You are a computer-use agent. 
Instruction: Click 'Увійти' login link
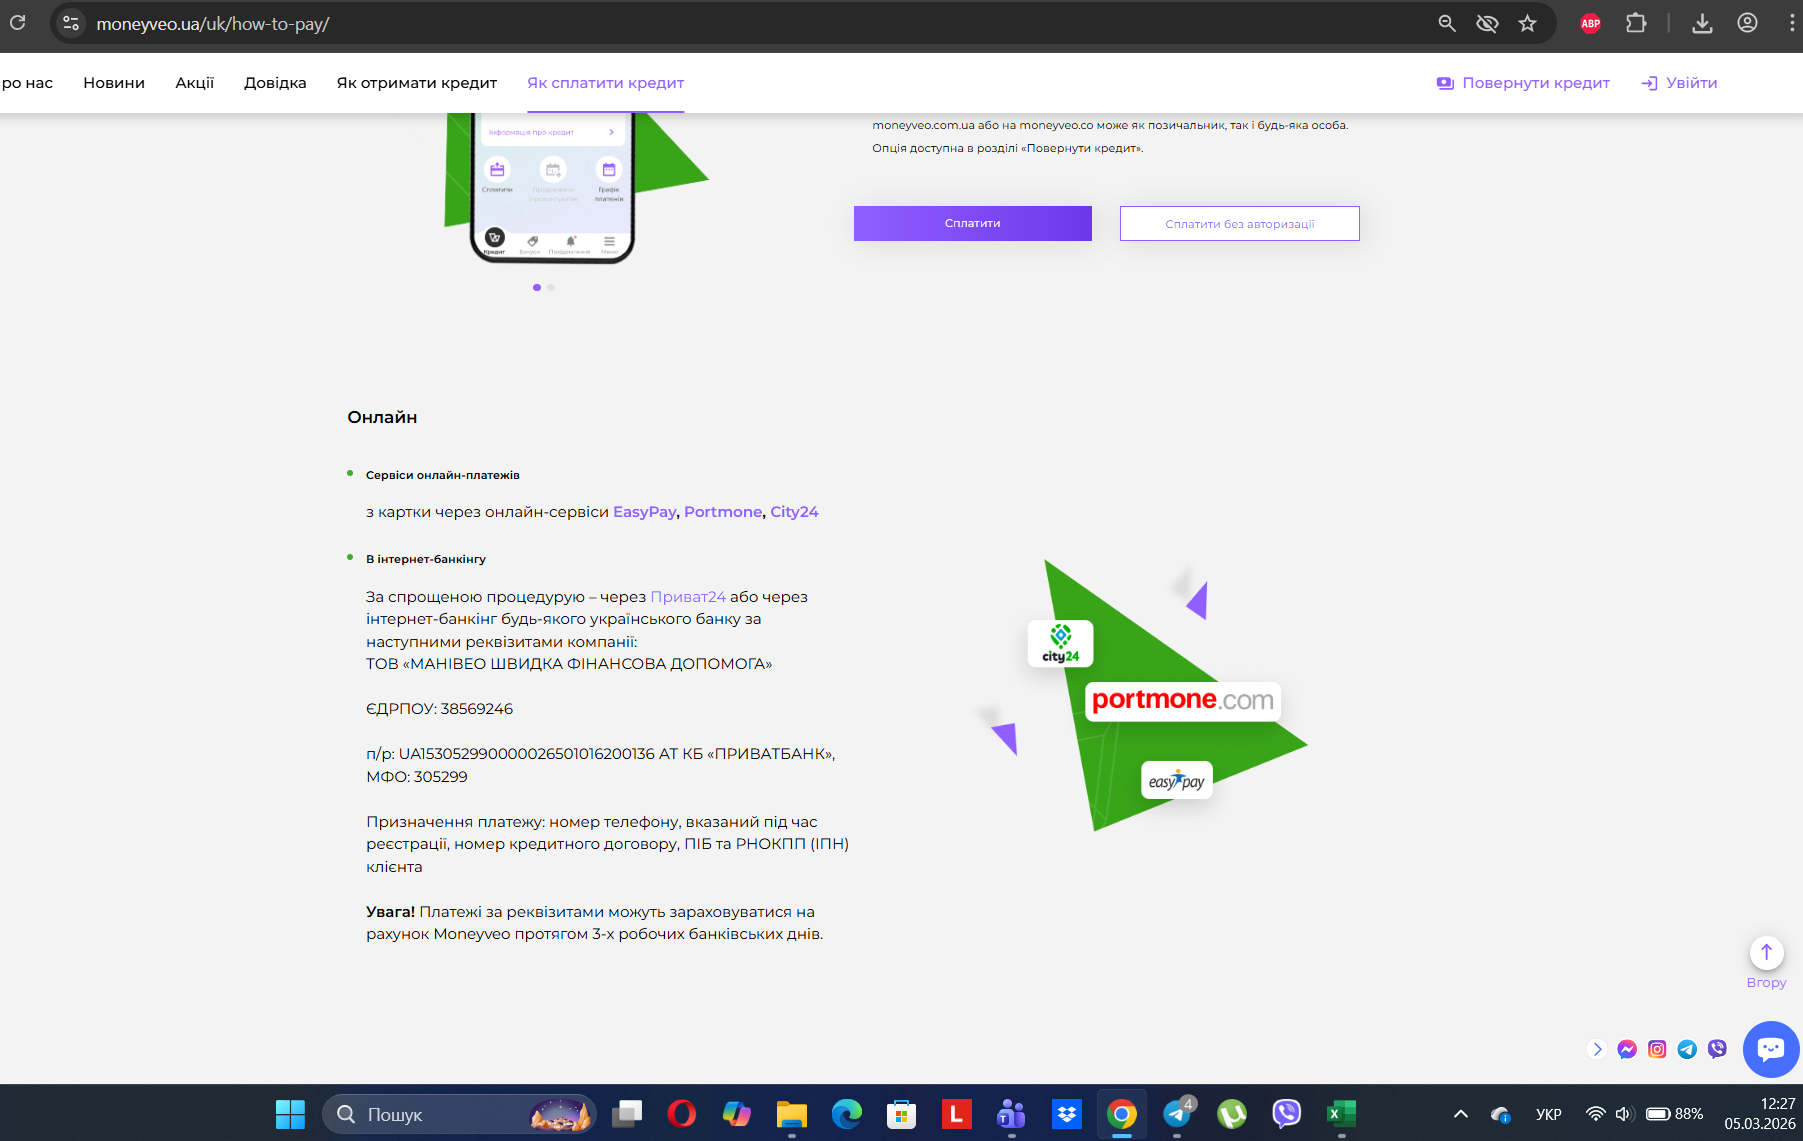coord(1679,83)
